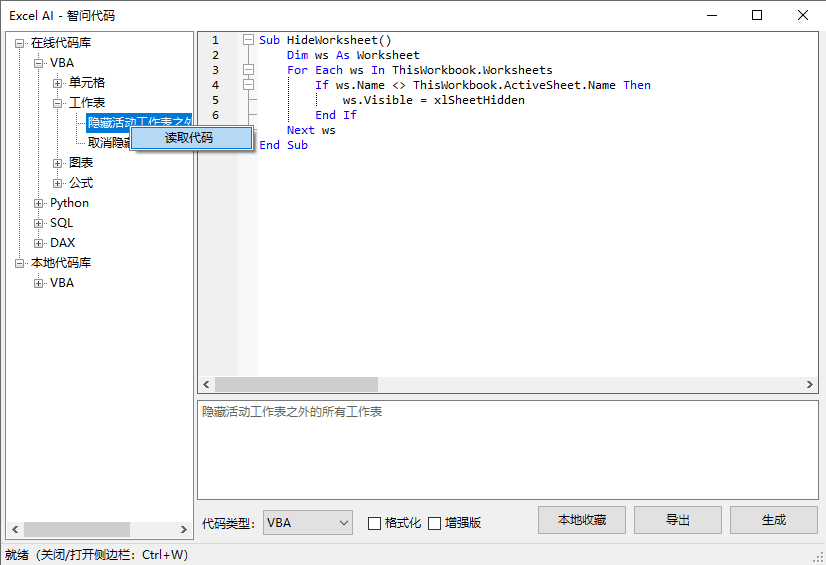The width and height of the screenshot is (826, 565).
Task: Click the 生成 button
Action: (x=773, y=520)
